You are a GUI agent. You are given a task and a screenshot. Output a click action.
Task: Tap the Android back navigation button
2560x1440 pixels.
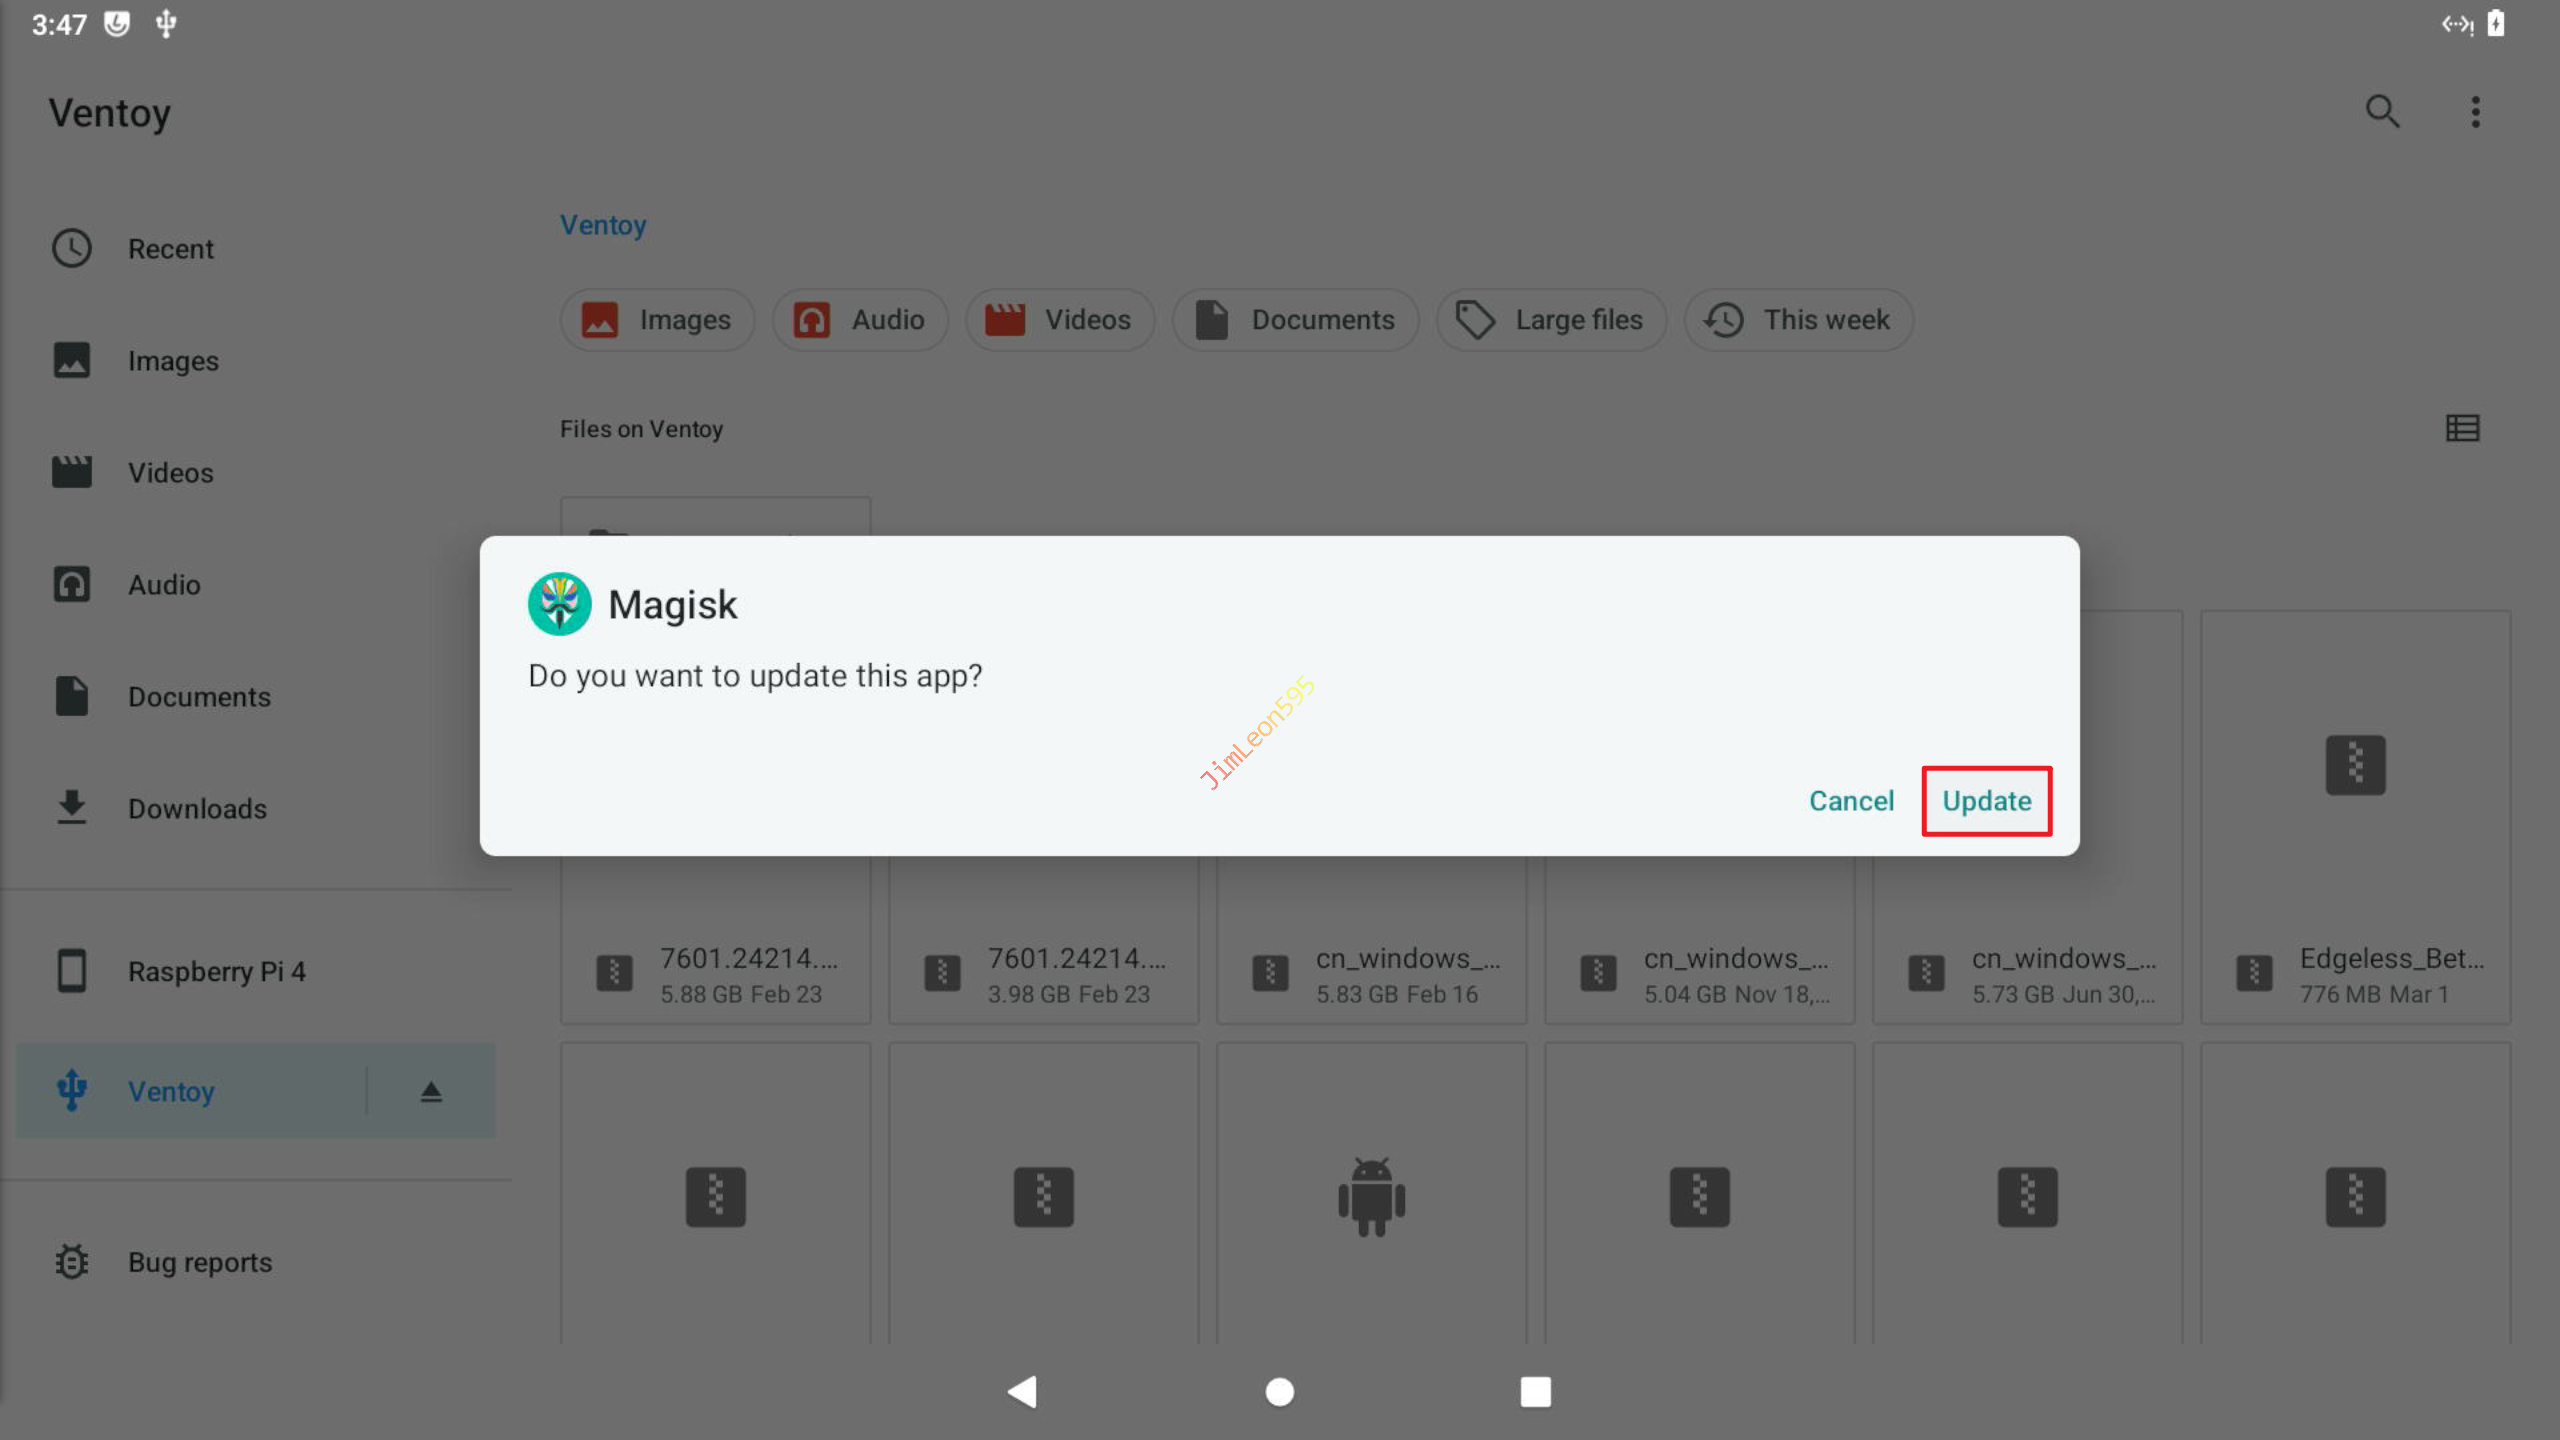pos(1023,1391)
